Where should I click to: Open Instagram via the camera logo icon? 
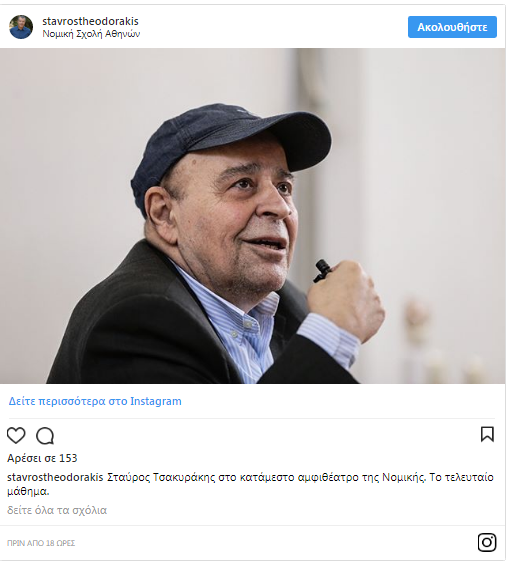(x=487, y=542)
